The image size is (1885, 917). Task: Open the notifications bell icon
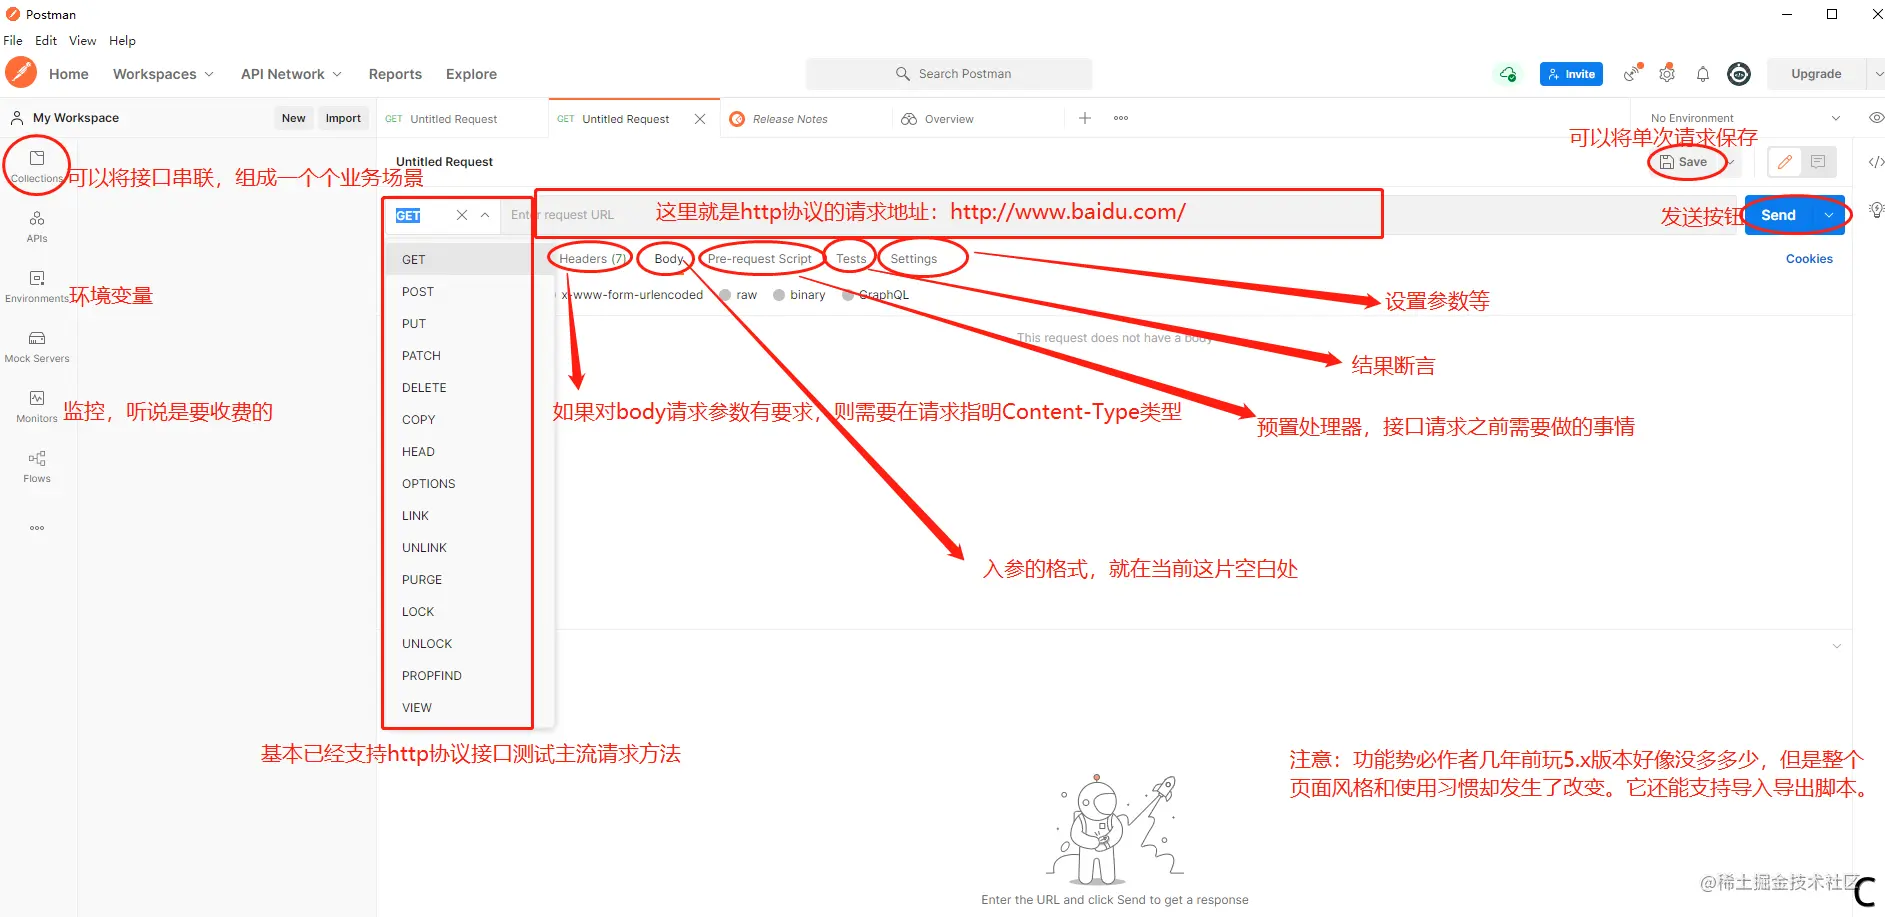[x=1703, y=74]
